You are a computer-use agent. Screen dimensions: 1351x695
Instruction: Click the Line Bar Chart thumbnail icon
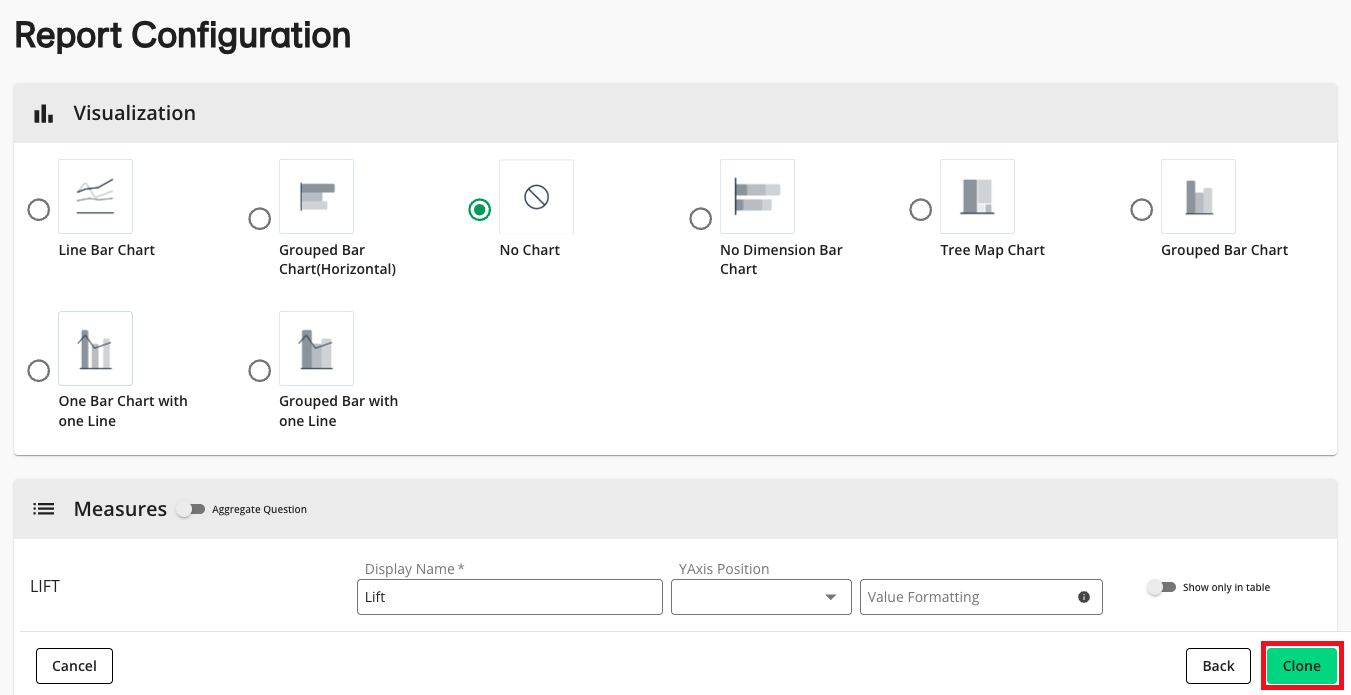coord(96,196)
